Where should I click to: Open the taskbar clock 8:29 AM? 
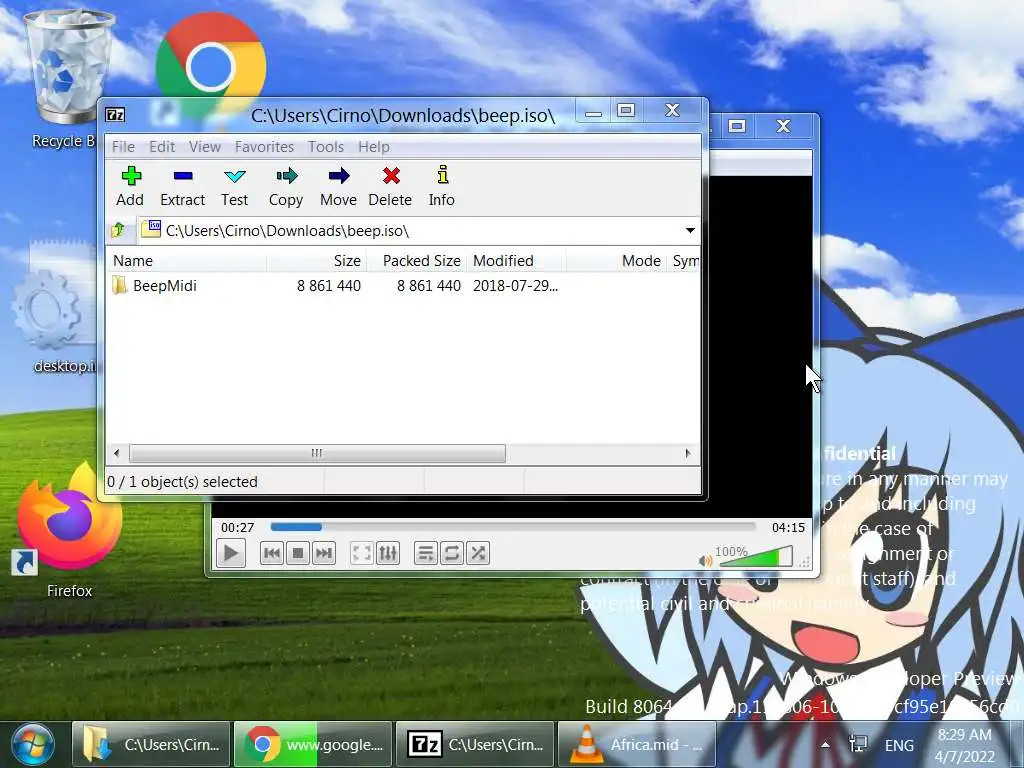[965, 745]
